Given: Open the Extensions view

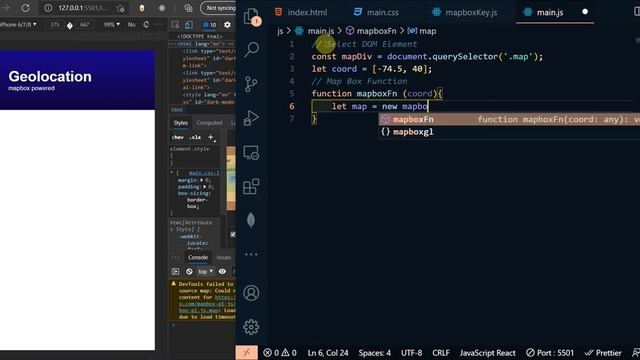Looking at the screenshot, I should (x=251, y=187).
